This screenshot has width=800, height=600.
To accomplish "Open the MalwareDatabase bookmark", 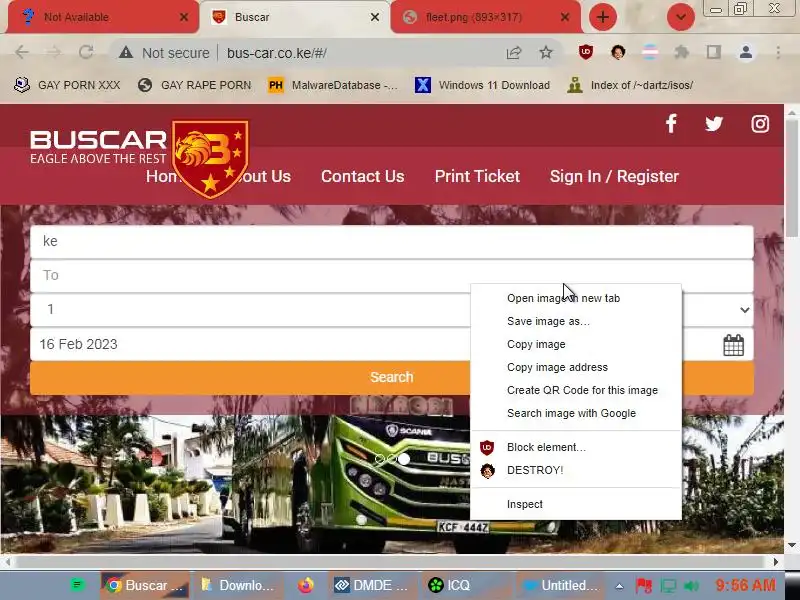I will (x=333, y=85).
